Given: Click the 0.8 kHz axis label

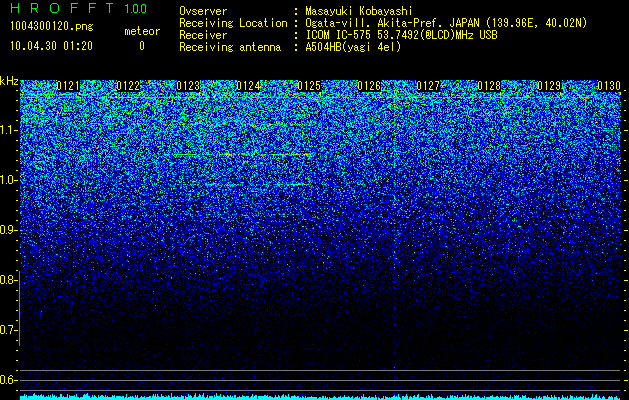Looking at the screenshot, I should click(8, 280).
